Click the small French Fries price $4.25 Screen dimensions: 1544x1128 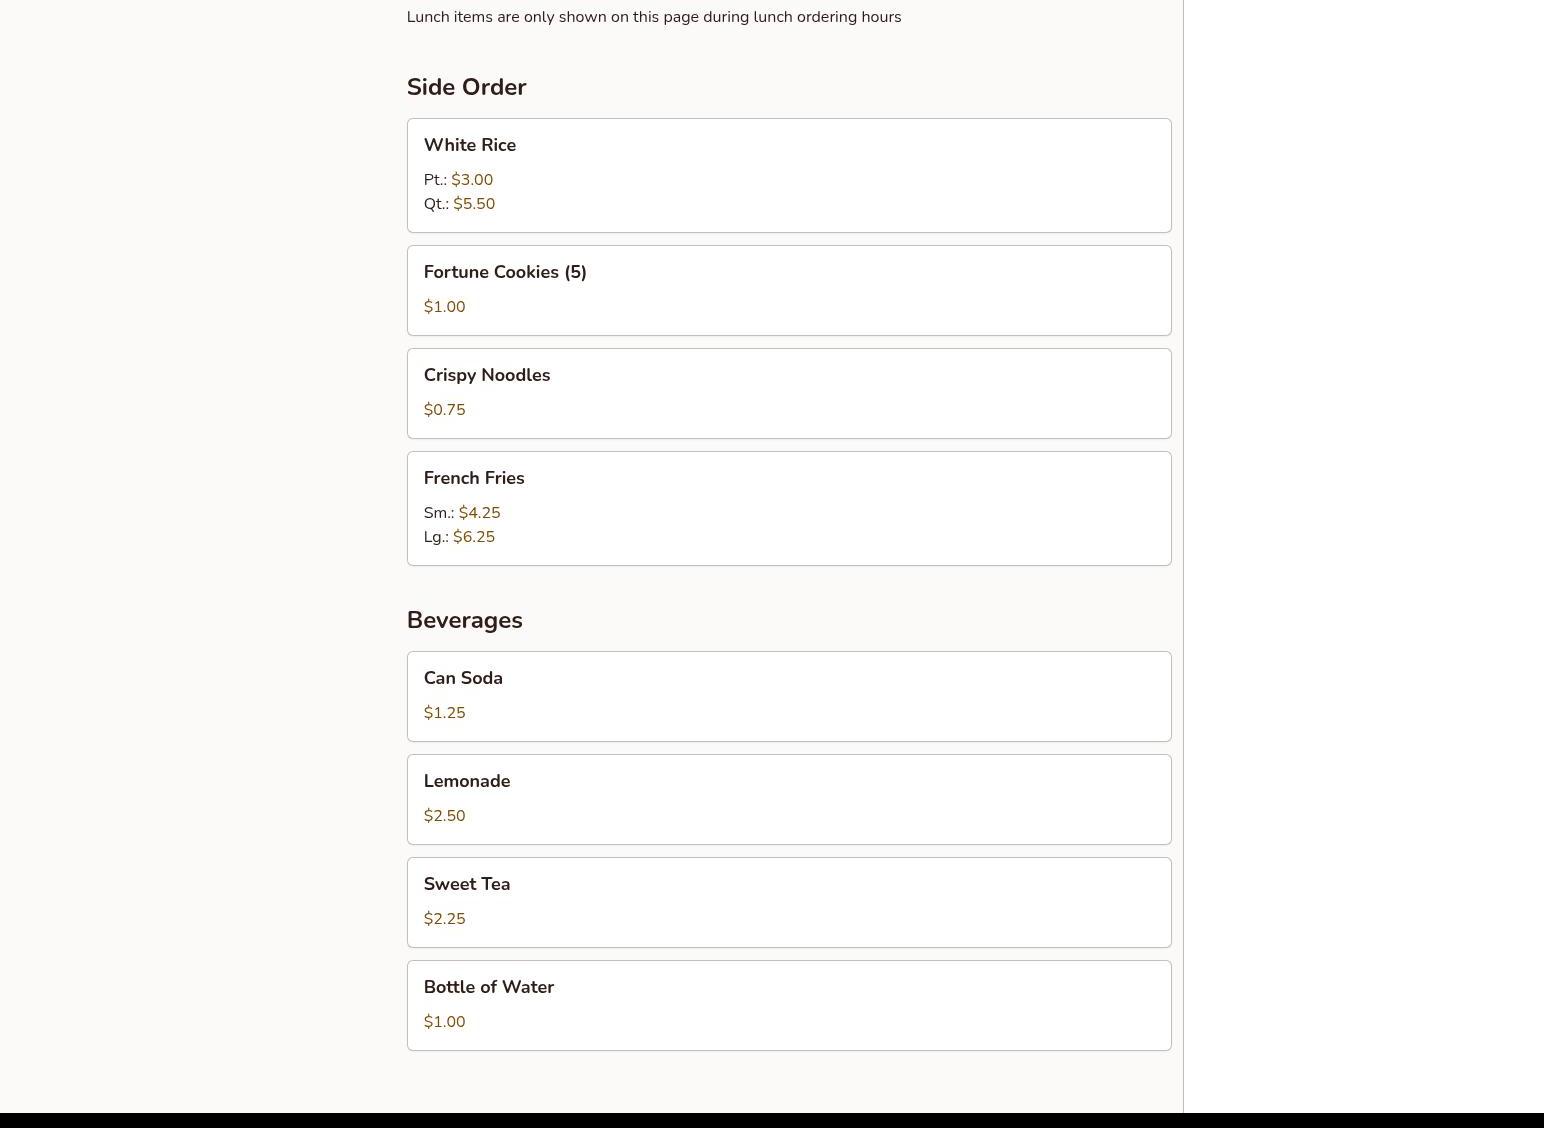tap(479, 513)
